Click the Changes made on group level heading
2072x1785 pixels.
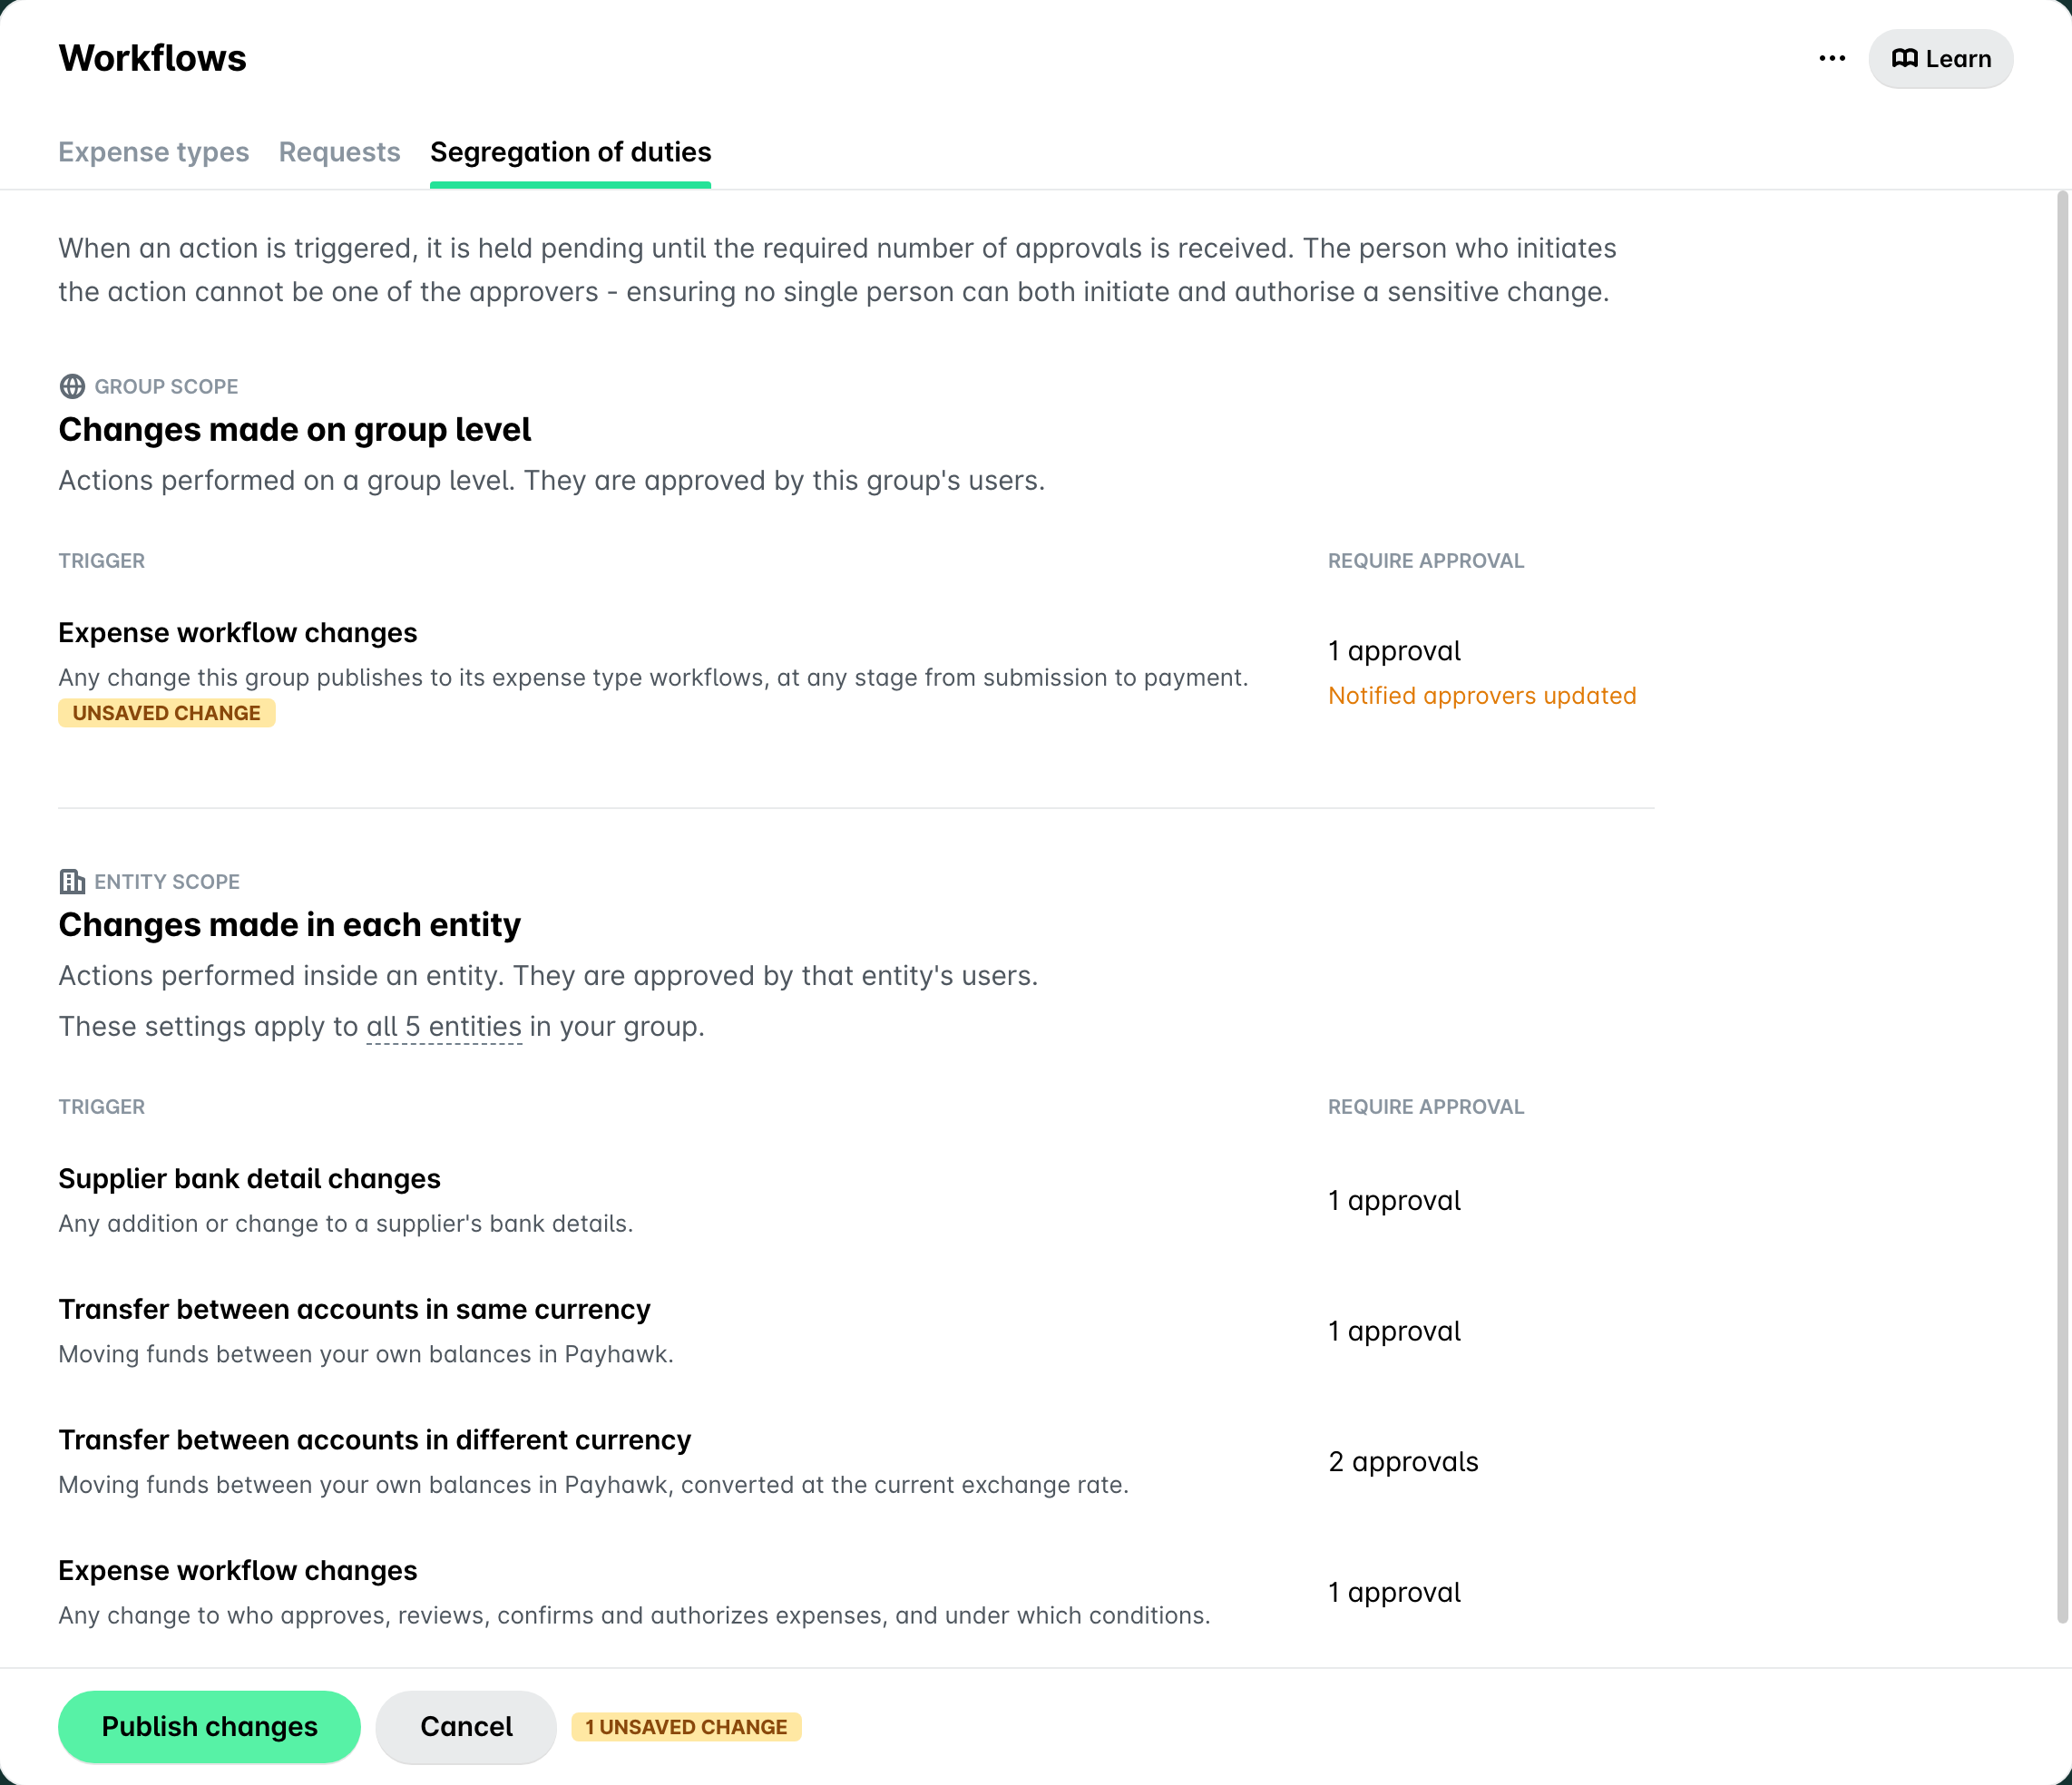click(x=294, y=430)
